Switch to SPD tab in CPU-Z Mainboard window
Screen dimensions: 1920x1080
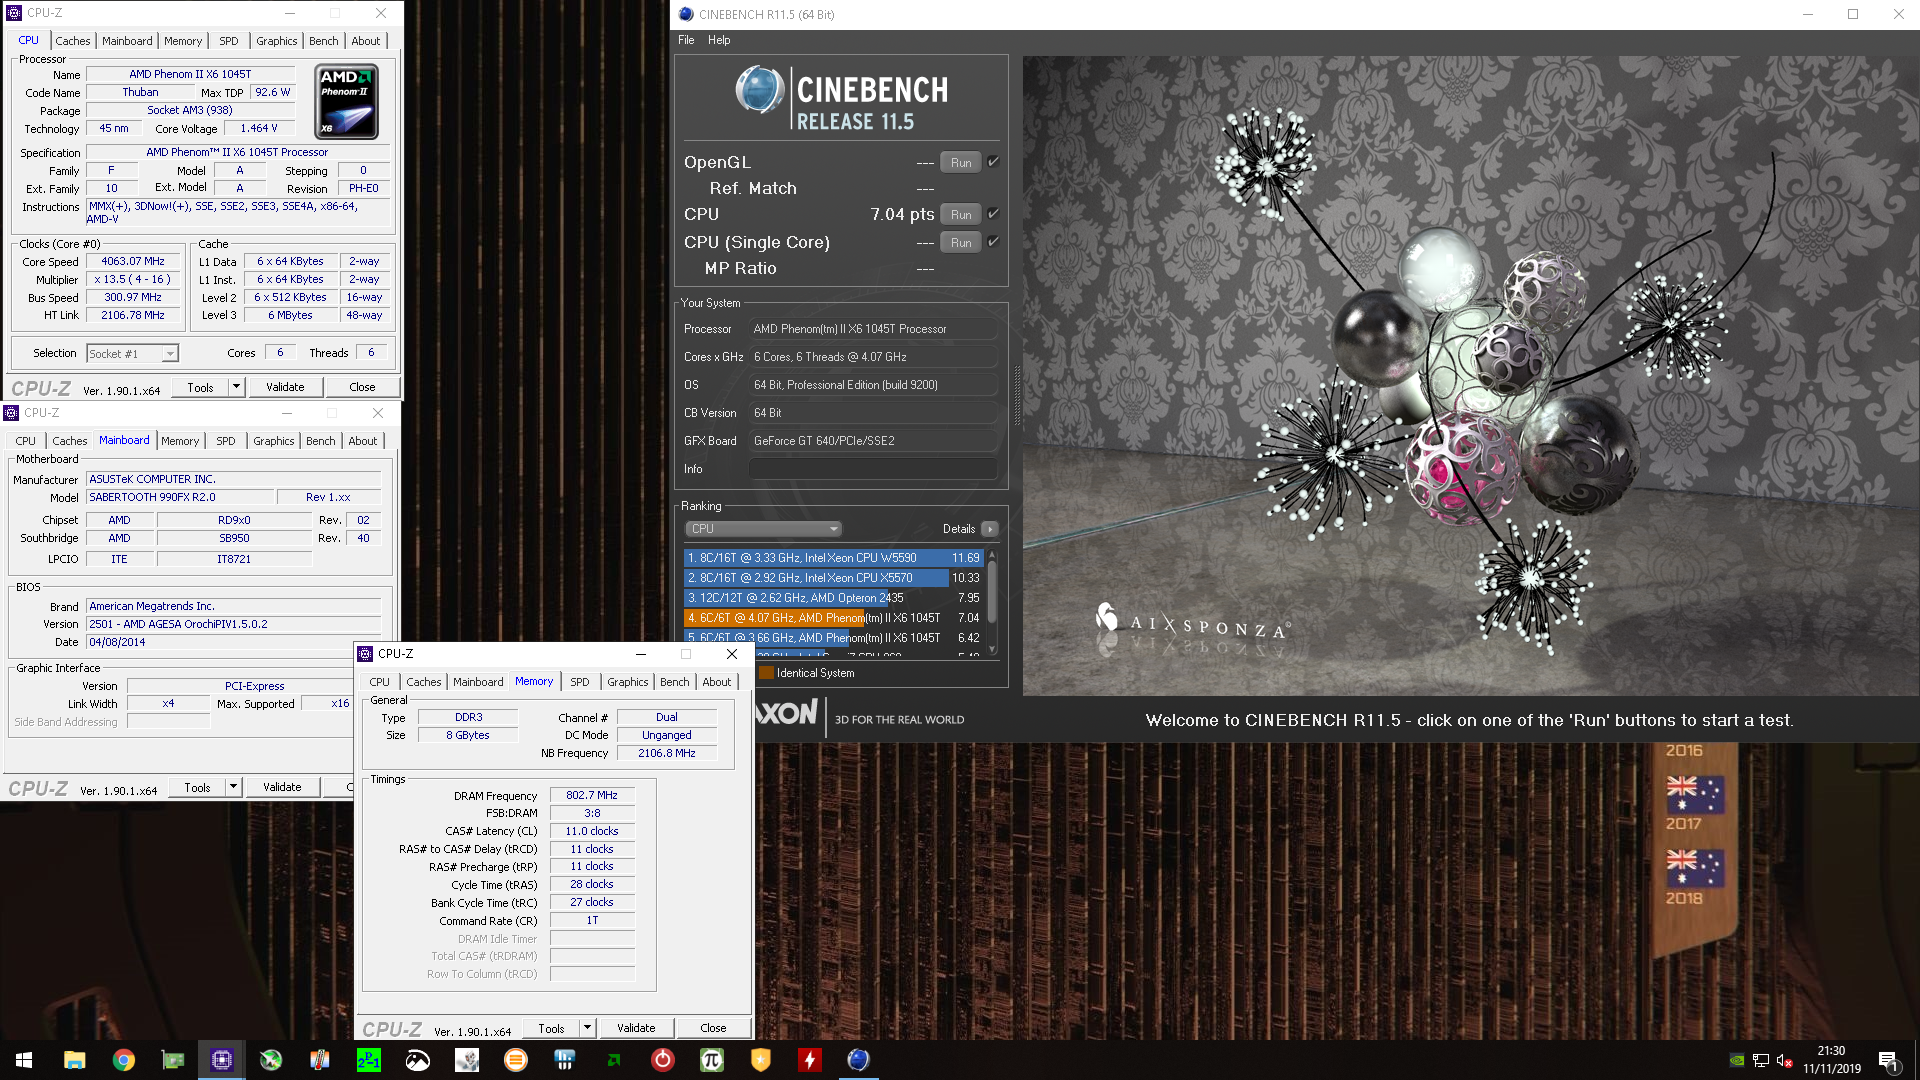point(226,441)
